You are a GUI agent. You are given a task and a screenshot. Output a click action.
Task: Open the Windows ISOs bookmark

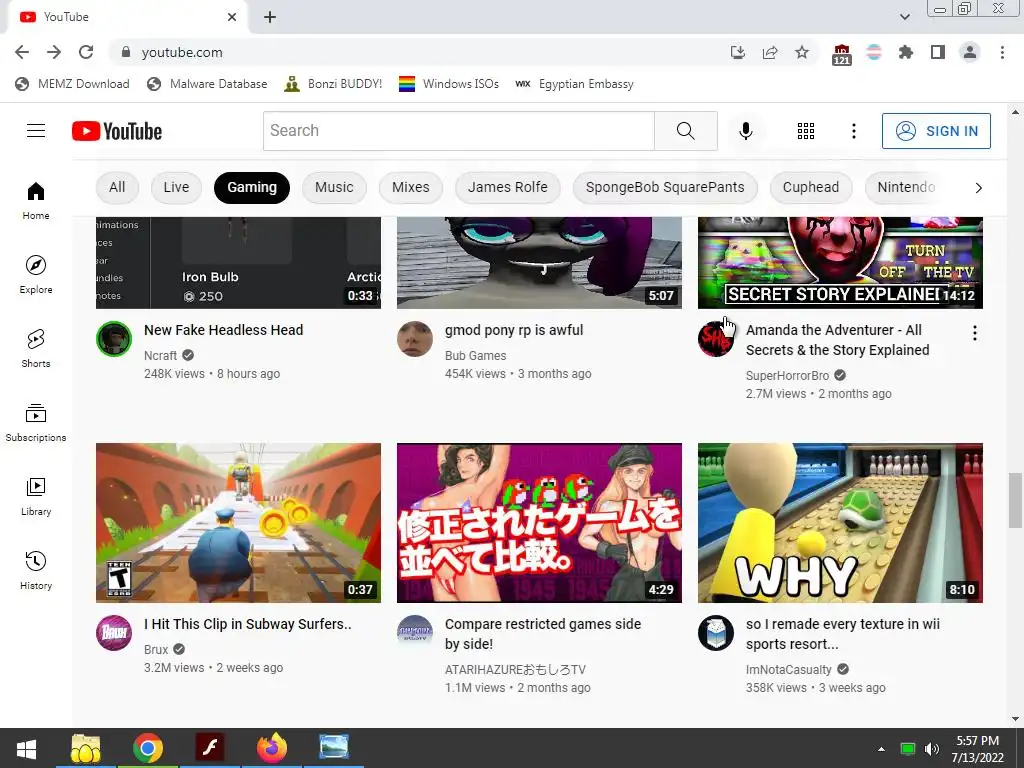tap(449, 84)
